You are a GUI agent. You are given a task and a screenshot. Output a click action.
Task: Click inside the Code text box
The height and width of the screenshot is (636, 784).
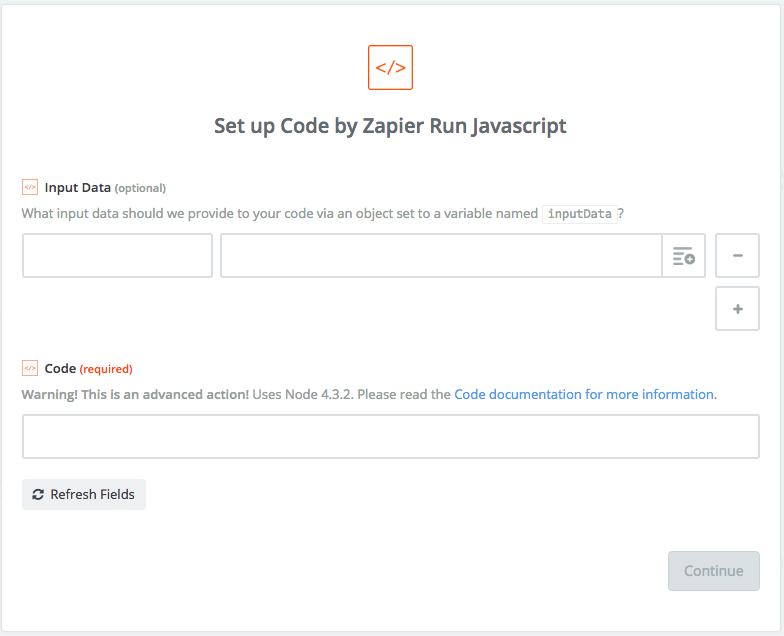(390, 437)
